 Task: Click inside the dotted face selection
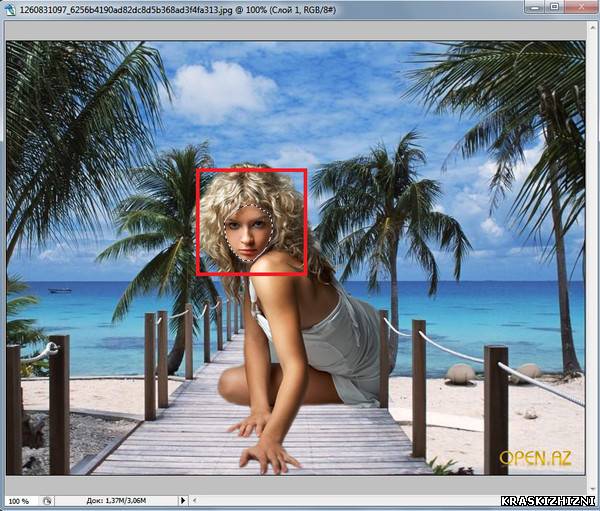coord(248,233)
